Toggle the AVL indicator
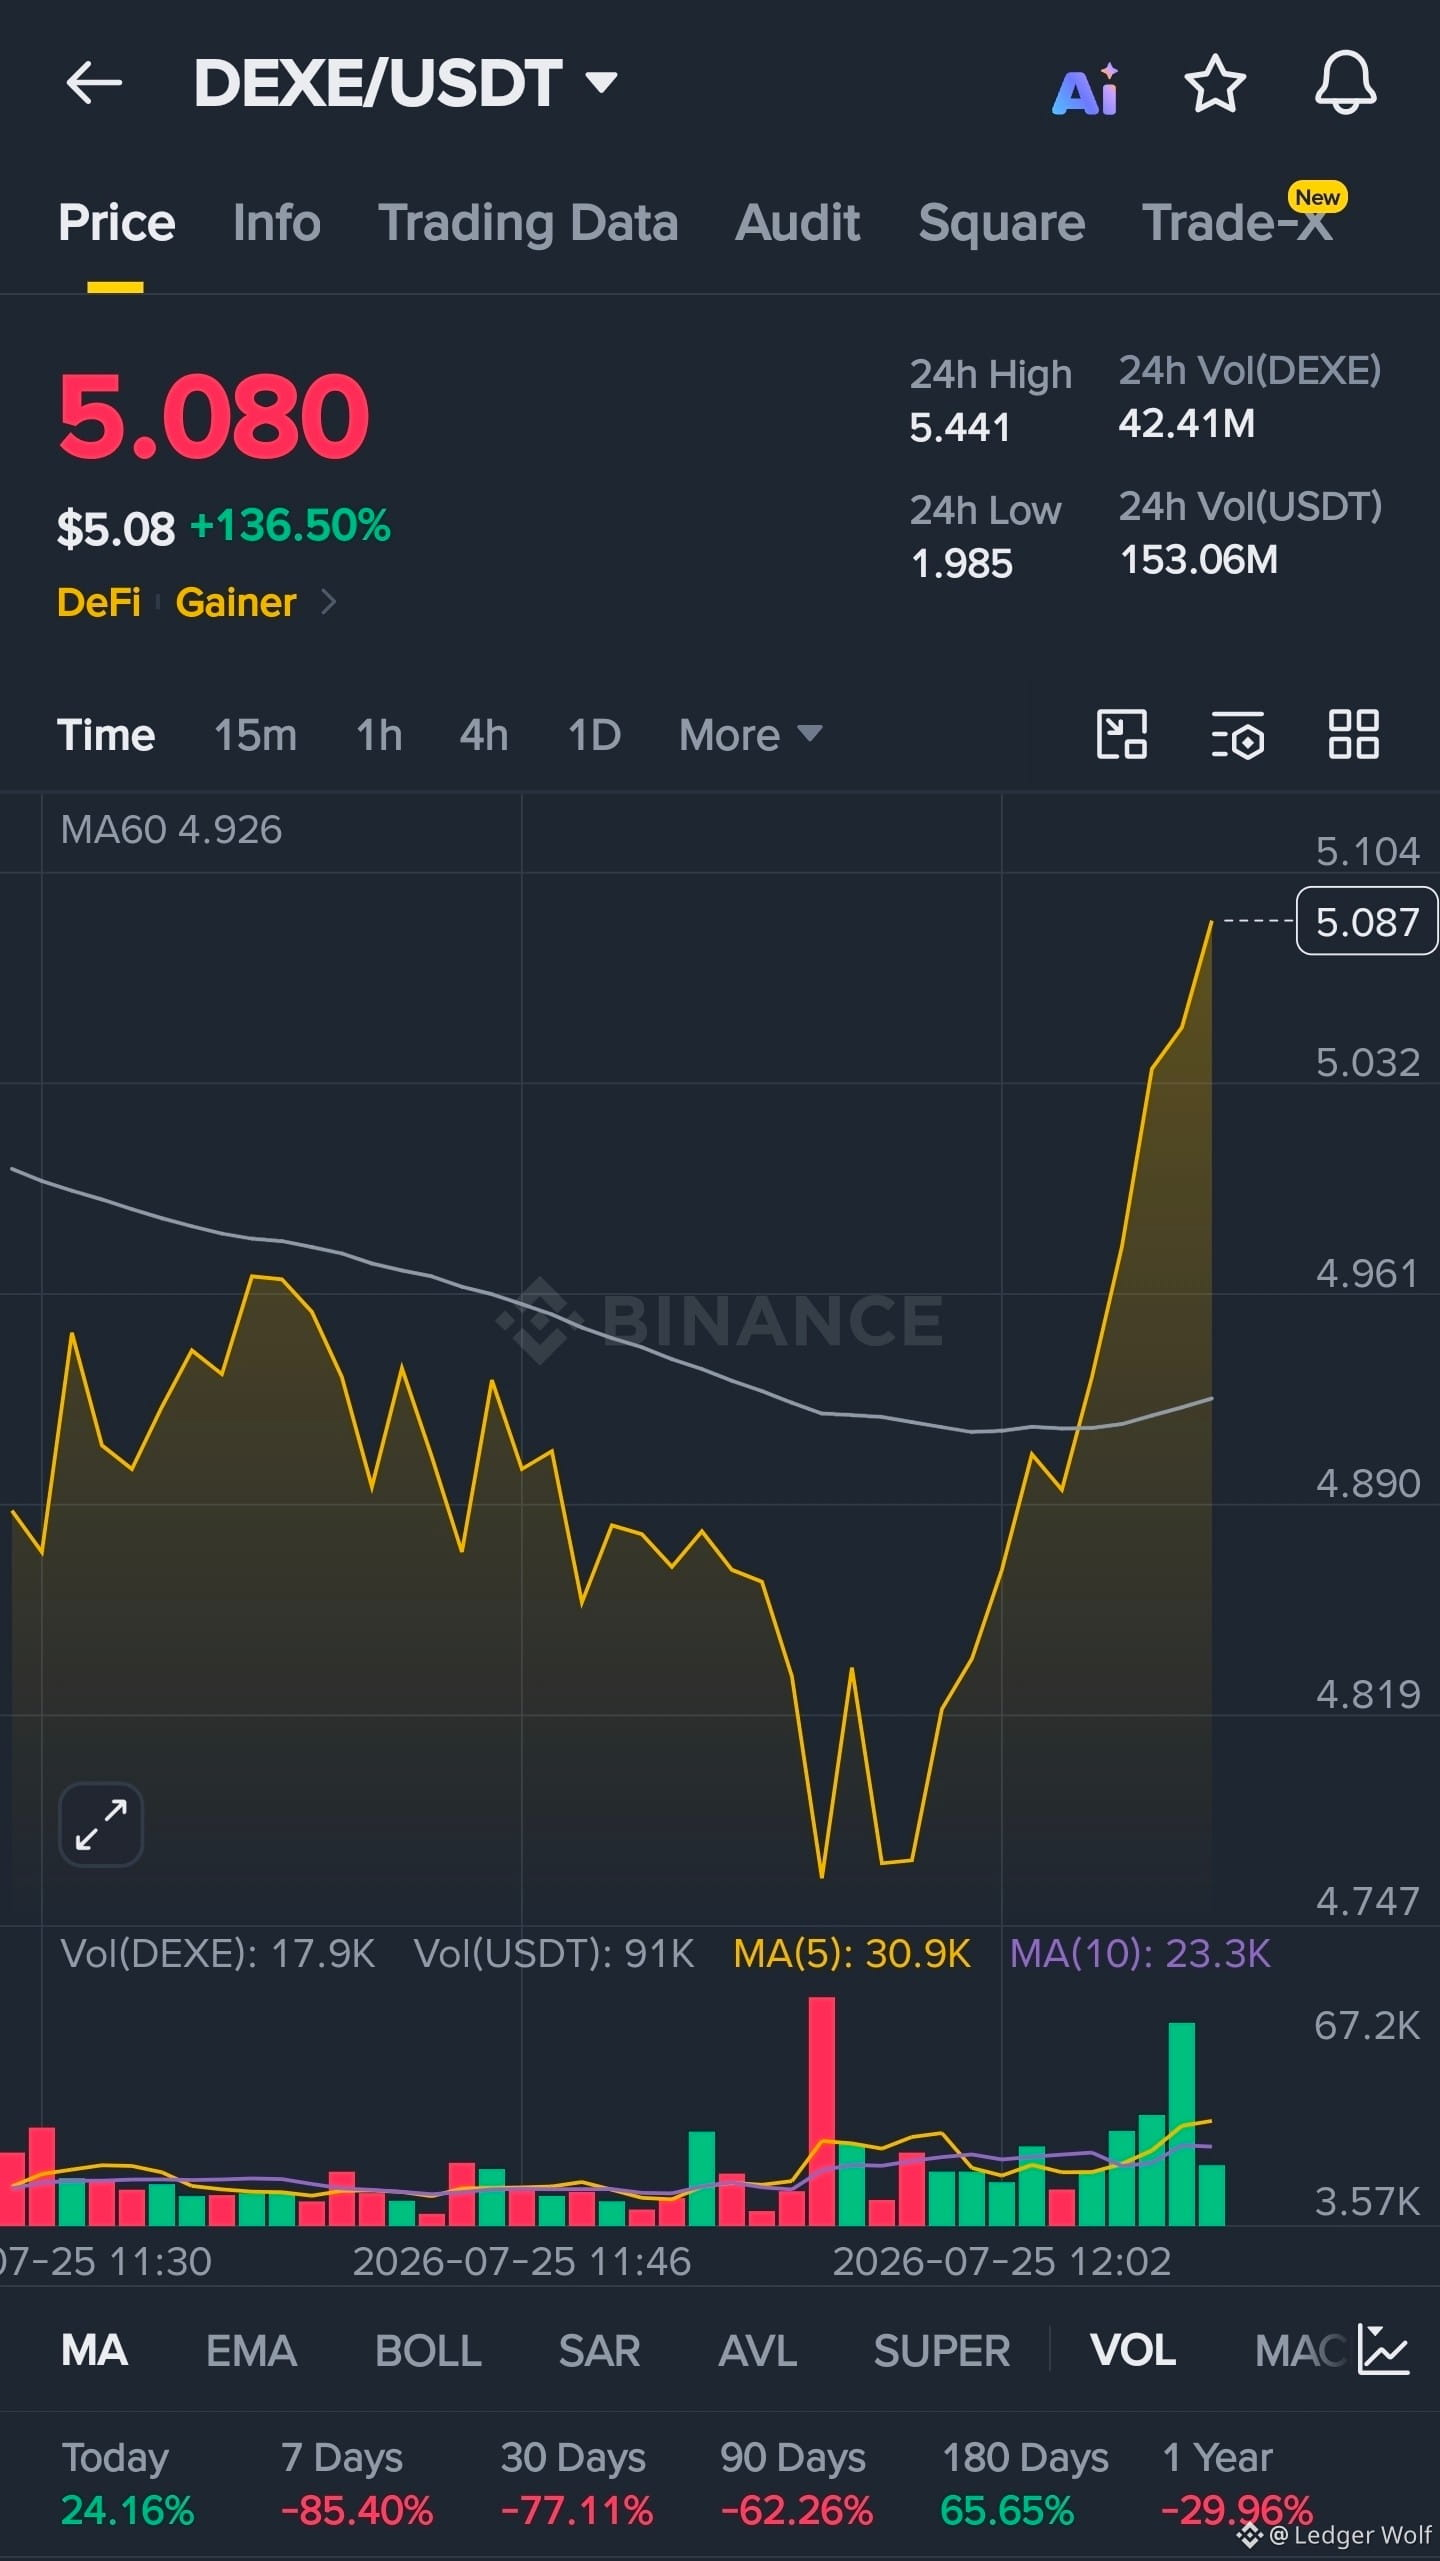The height and width of the screenshot is (2561, 1440). [758, 2350]
